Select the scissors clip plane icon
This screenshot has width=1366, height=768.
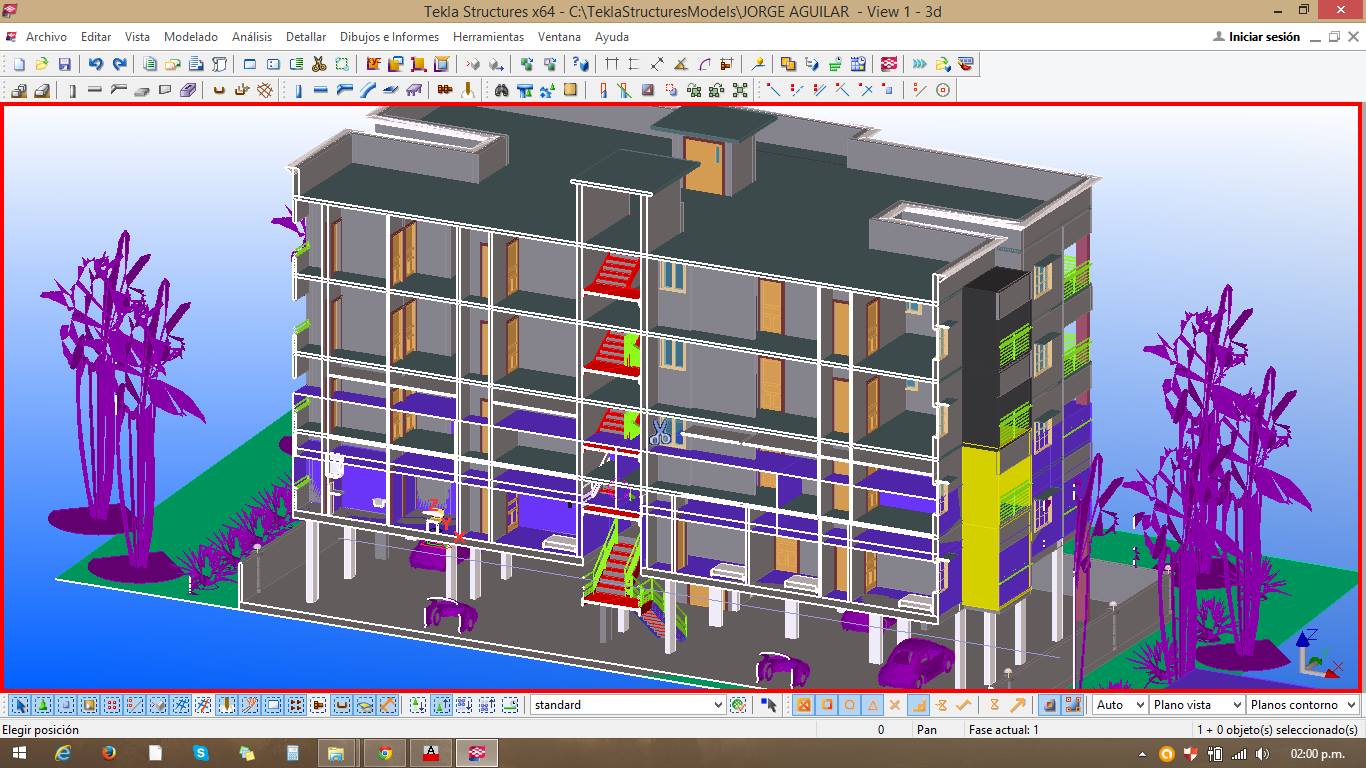[319, 64]
